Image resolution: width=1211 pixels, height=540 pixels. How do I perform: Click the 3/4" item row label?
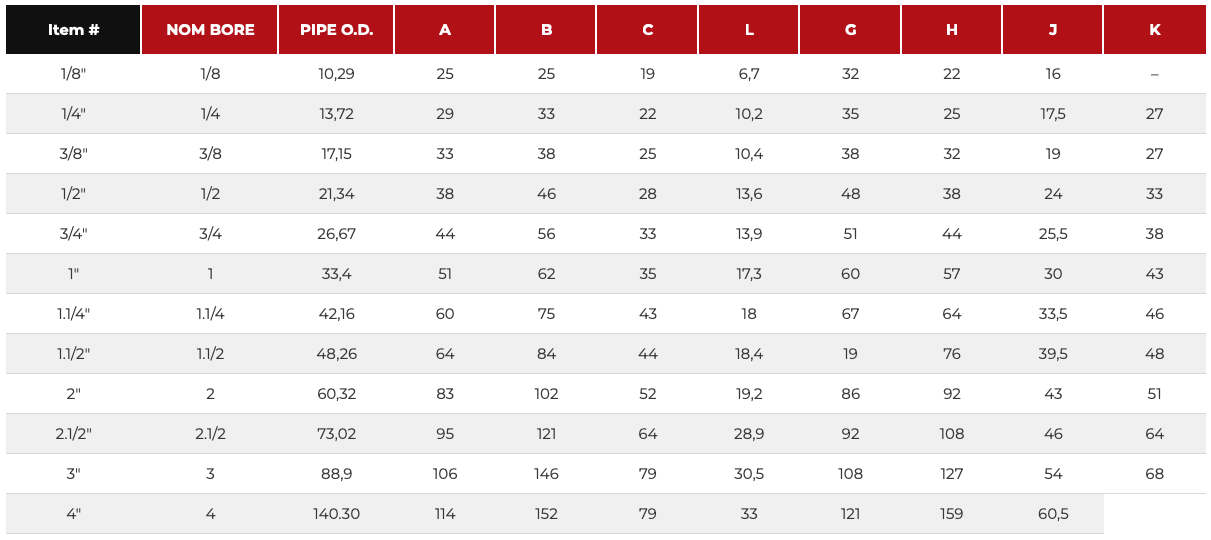pyautogui.click(x=73, y=234)
